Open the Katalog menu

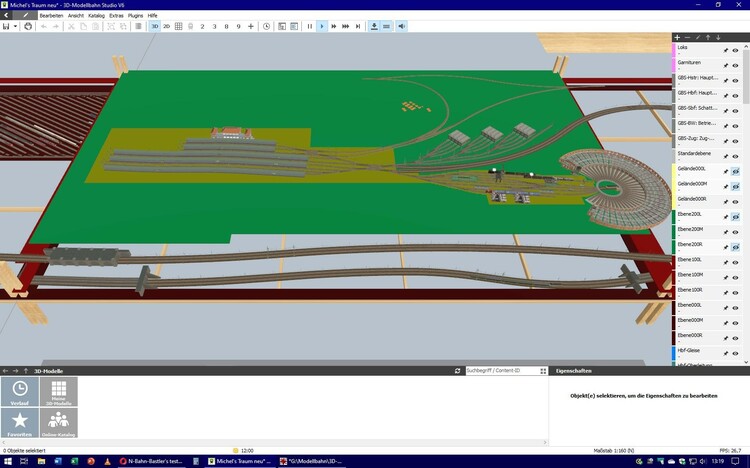click(96, 16)
